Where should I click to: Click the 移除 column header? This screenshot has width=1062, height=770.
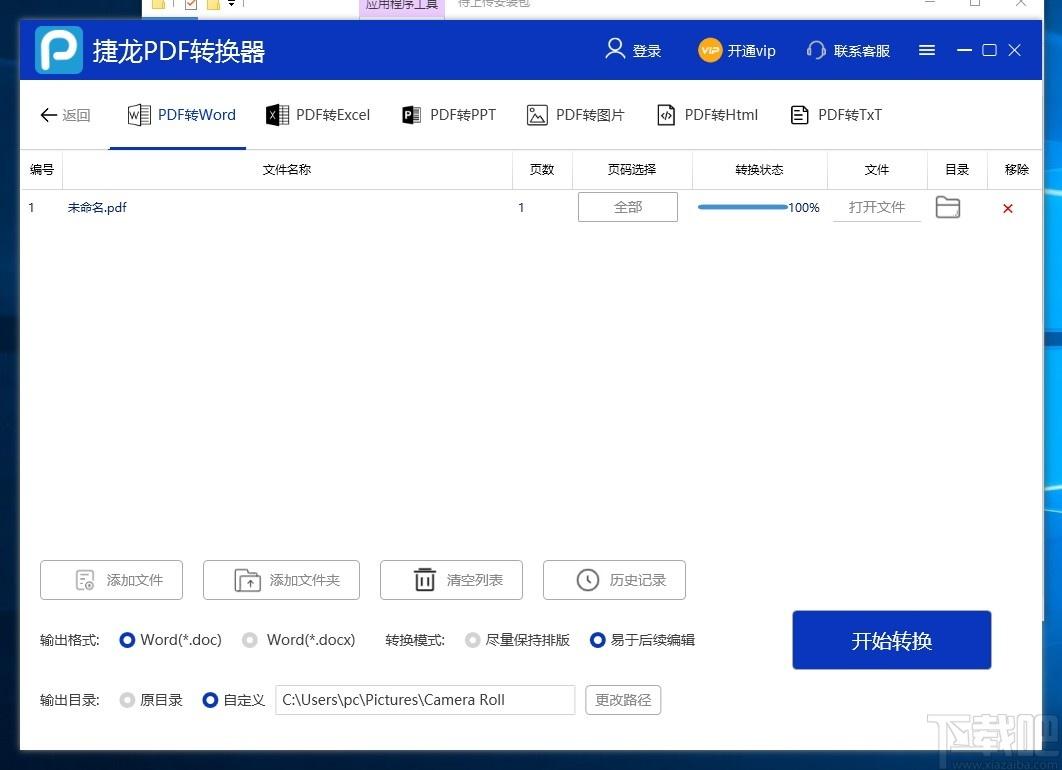(x=1017, y=170)
